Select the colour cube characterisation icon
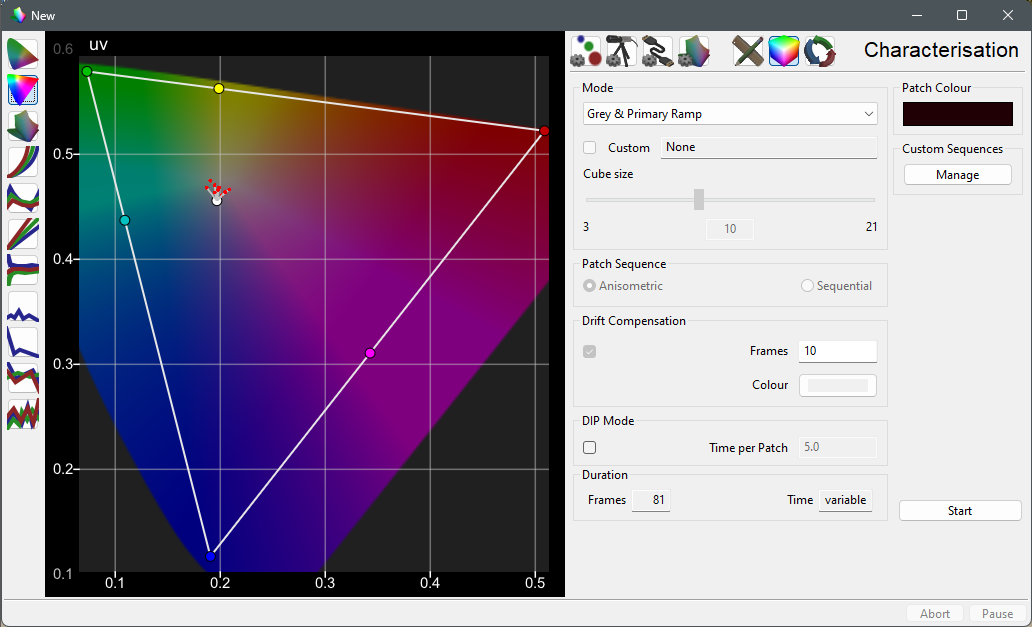Image resolution: width=1032 pixels, height=627 pixels. point(784,51)
